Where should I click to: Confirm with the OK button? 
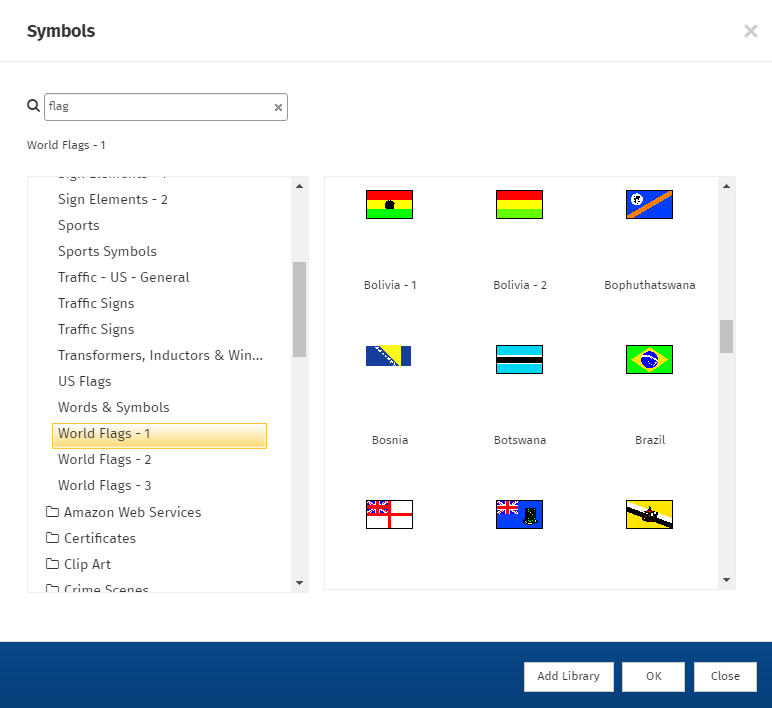pyautogui.click(x=653, y=677)
